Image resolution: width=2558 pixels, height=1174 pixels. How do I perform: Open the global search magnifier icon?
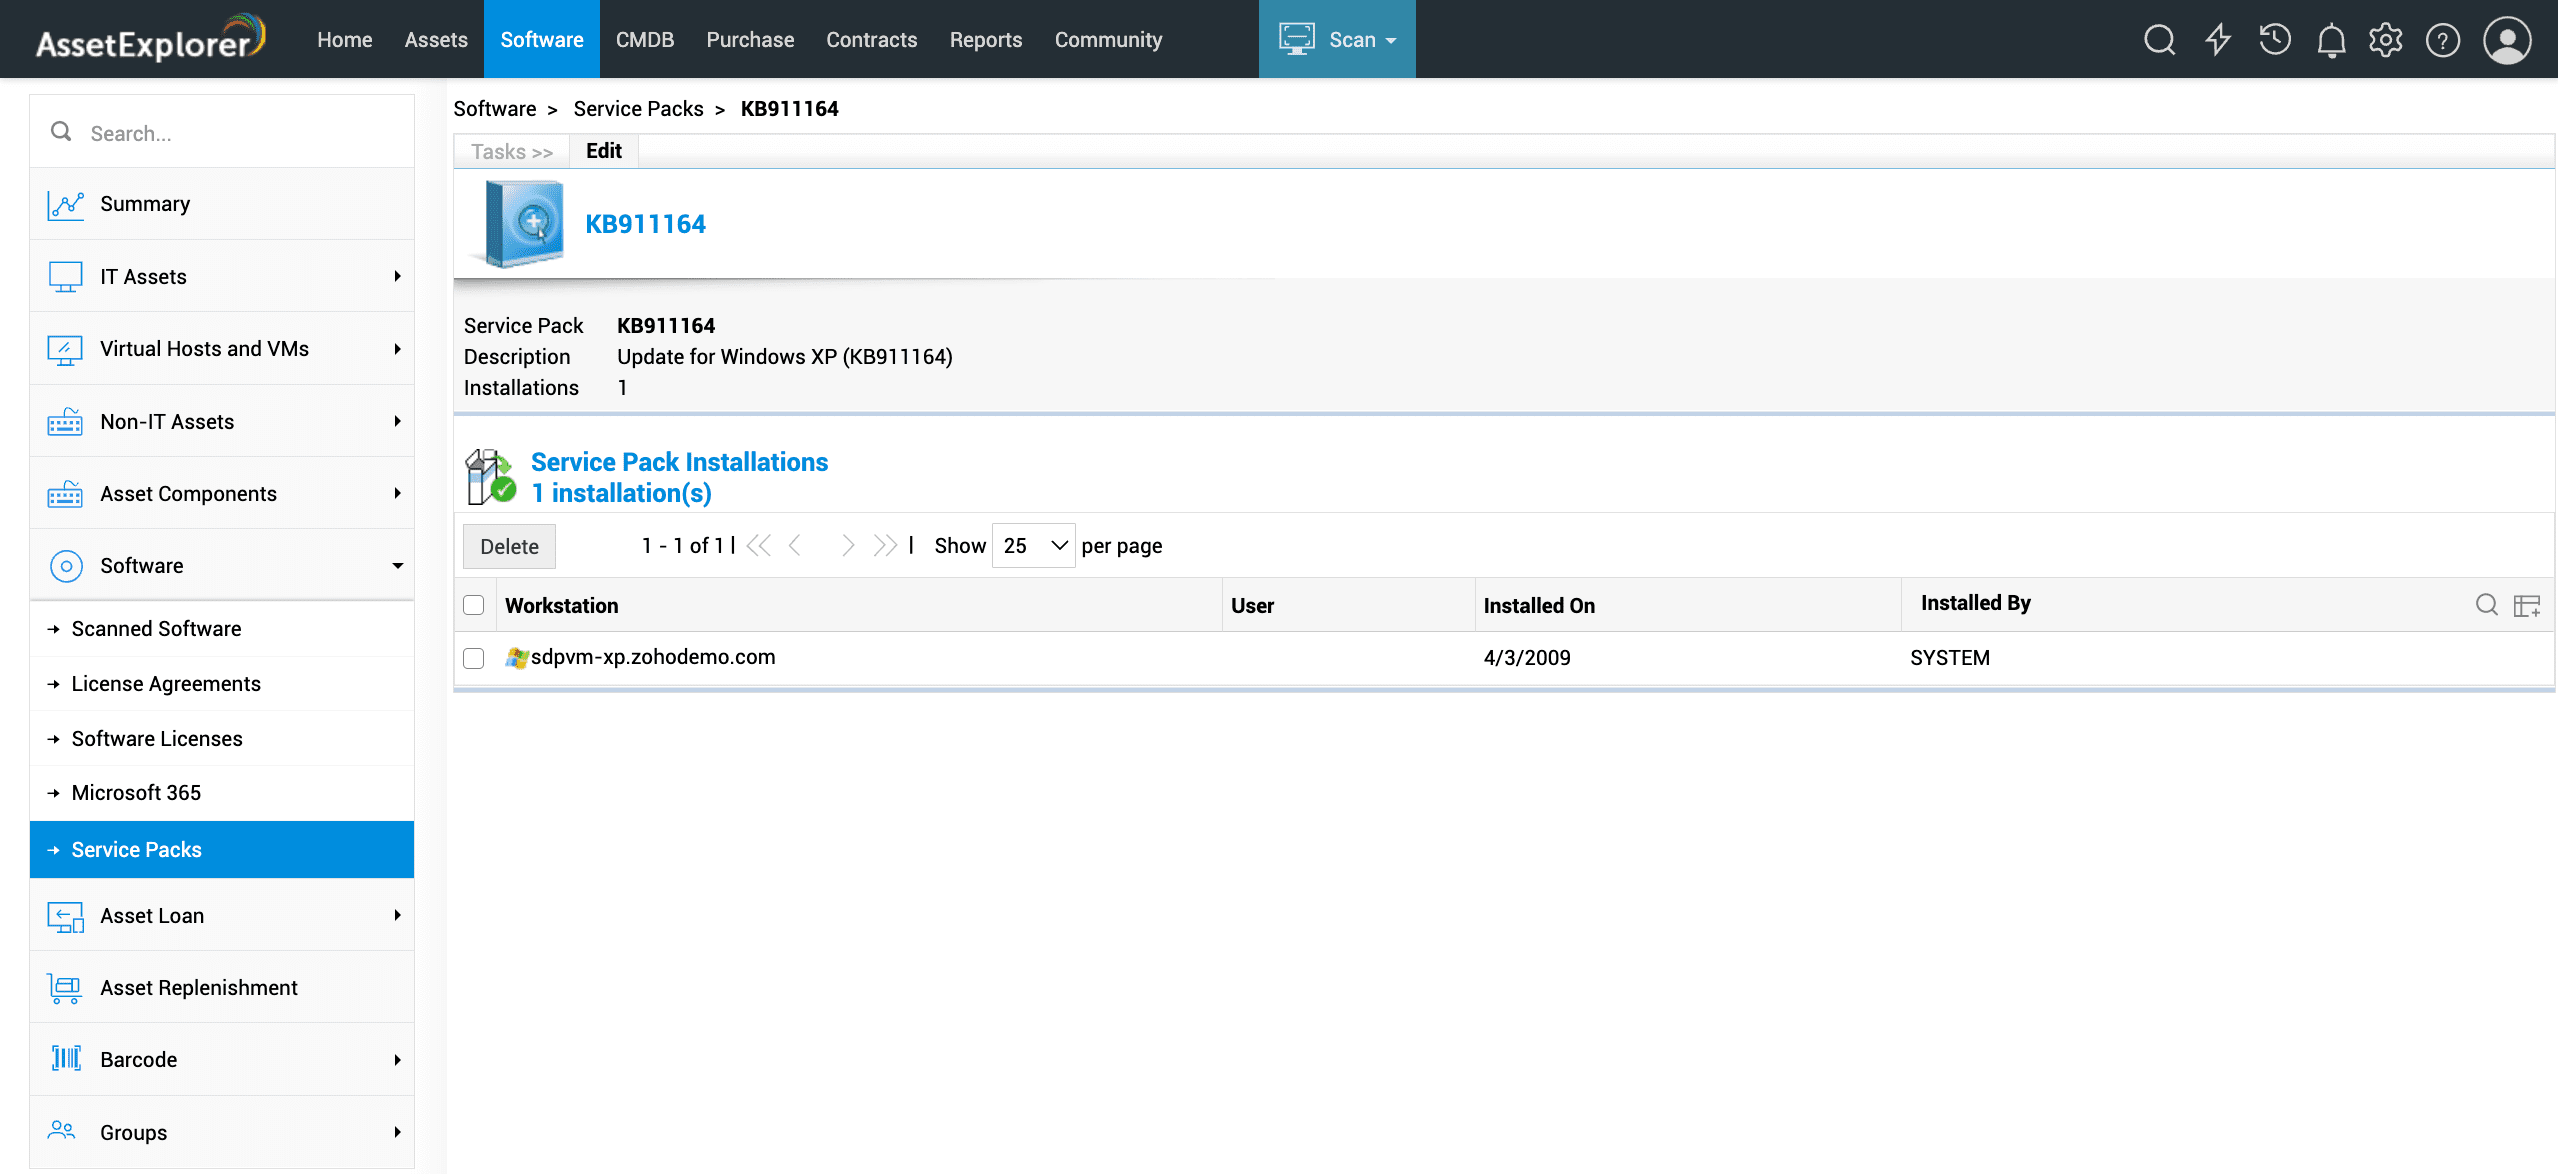click(x=2159, y=40)
